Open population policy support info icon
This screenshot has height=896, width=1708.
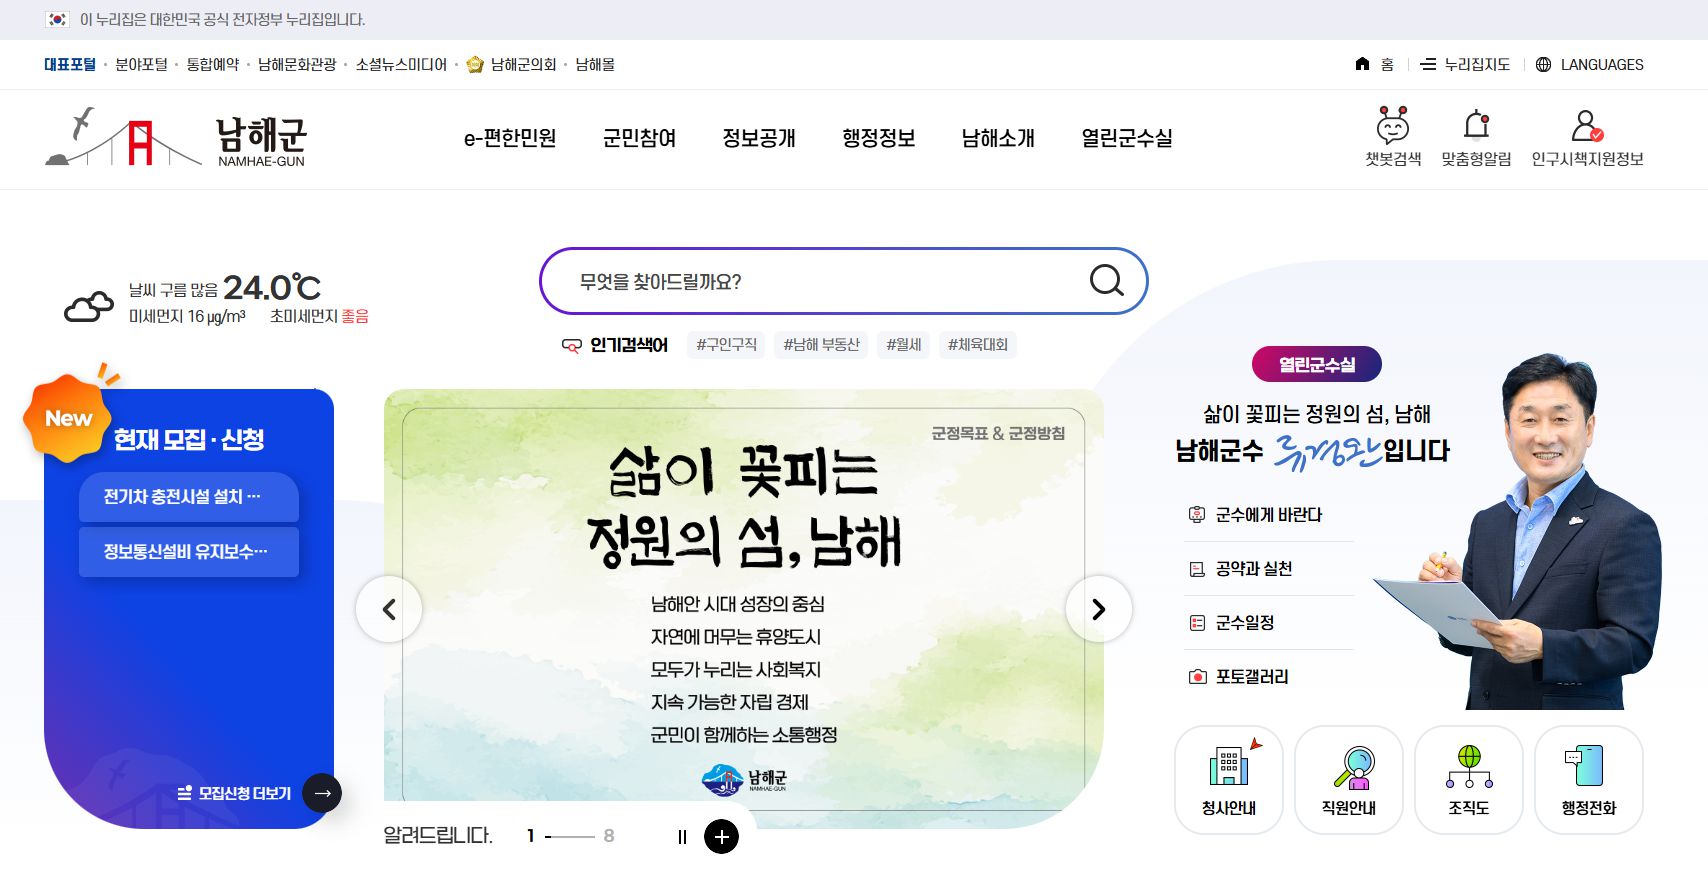coord(1587,126)
